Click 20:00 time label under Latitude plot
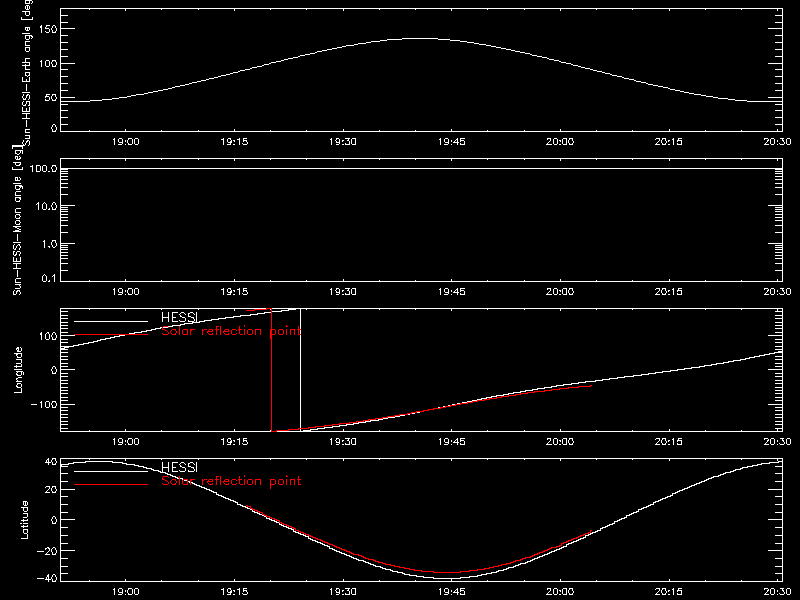The image size is (800, 600). [x=560, y=592]
